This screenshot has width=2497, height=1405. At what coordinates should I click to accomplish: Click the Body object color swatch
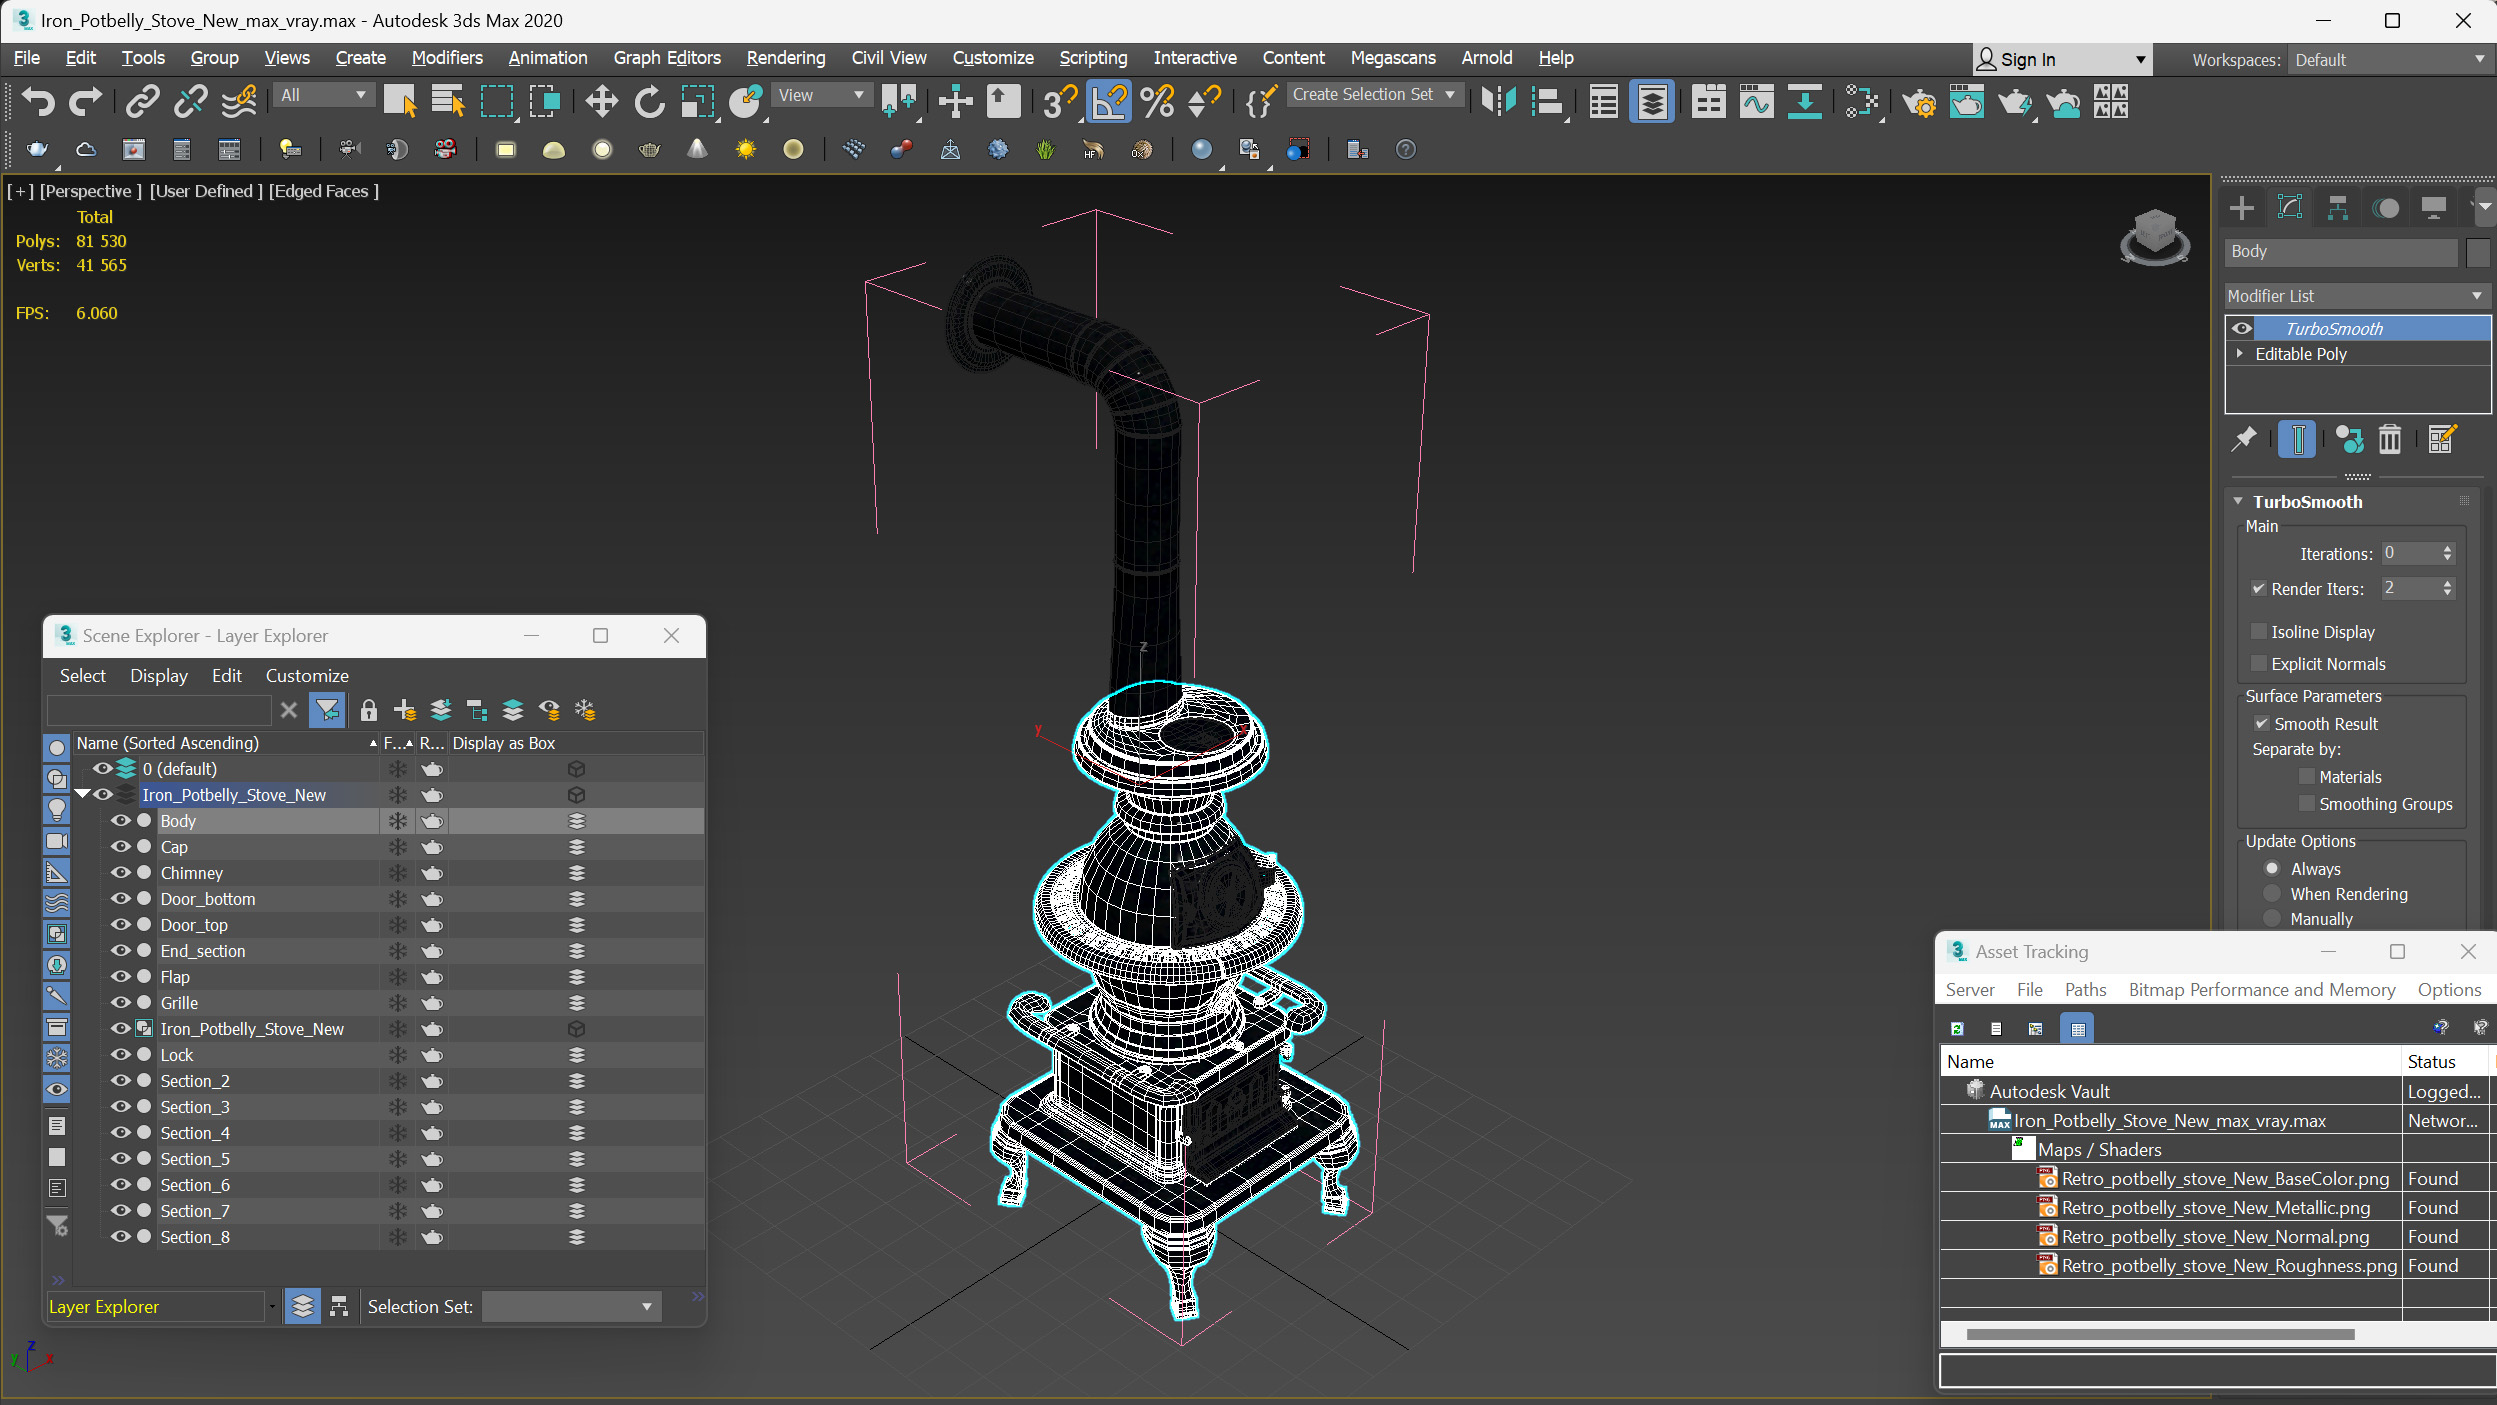(x=2477, y=252)
